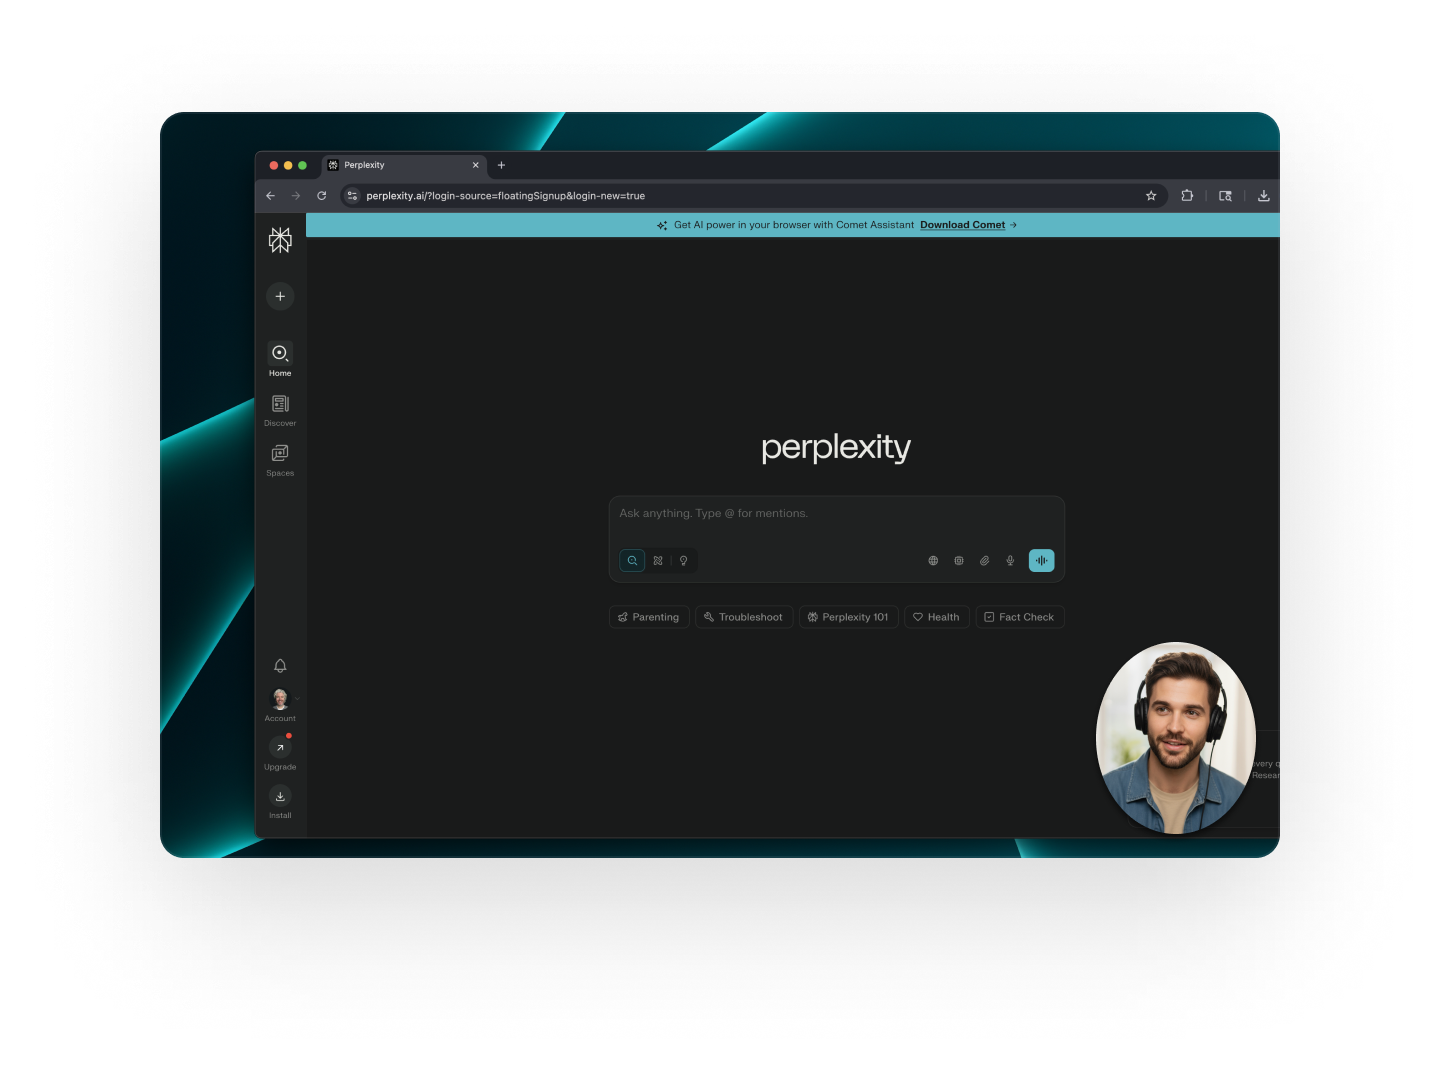
Task: Open the notifications bell
Action: point(280,666)
